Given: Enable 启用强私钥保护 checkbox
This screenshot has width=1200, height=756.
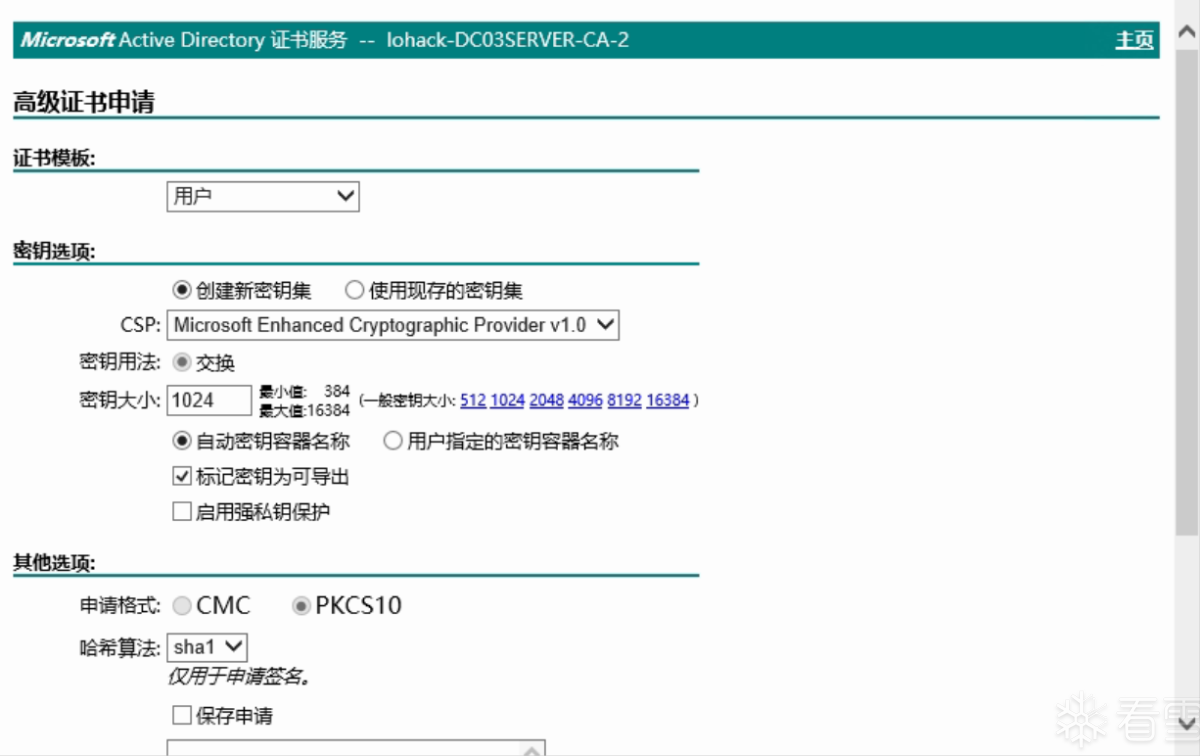Looking at the screenshot, I should coord(181,512).
